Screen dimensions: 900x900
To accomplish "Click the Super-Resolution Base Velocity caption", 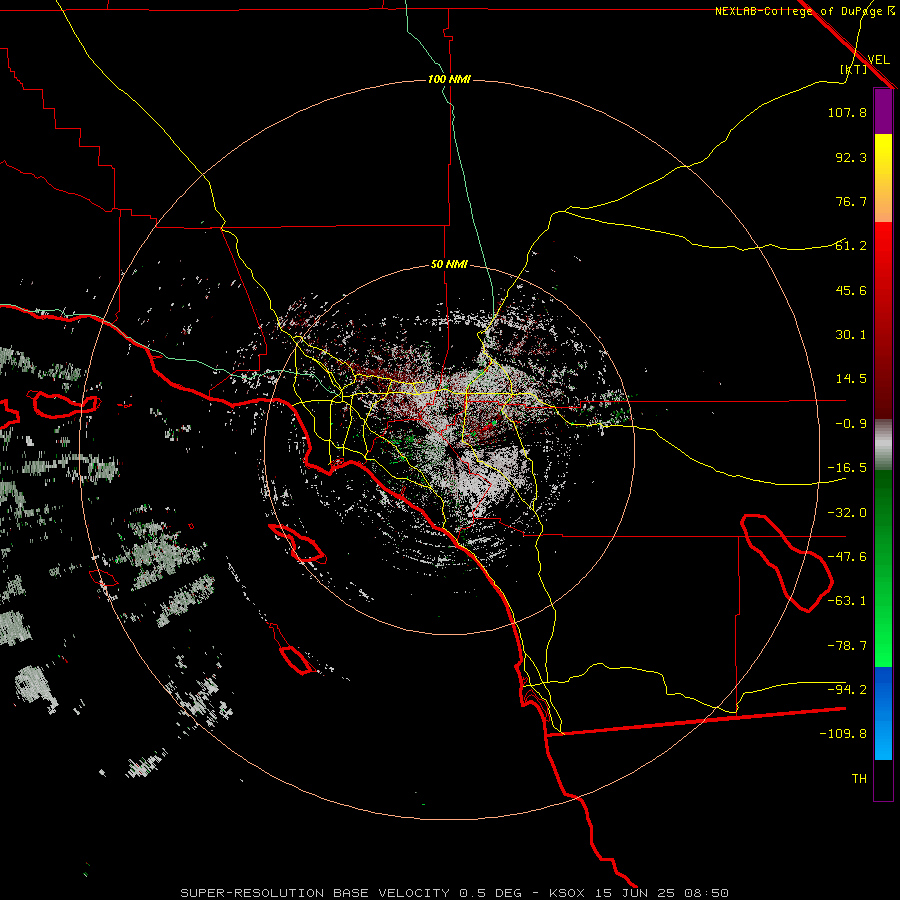I will point(455,893).
